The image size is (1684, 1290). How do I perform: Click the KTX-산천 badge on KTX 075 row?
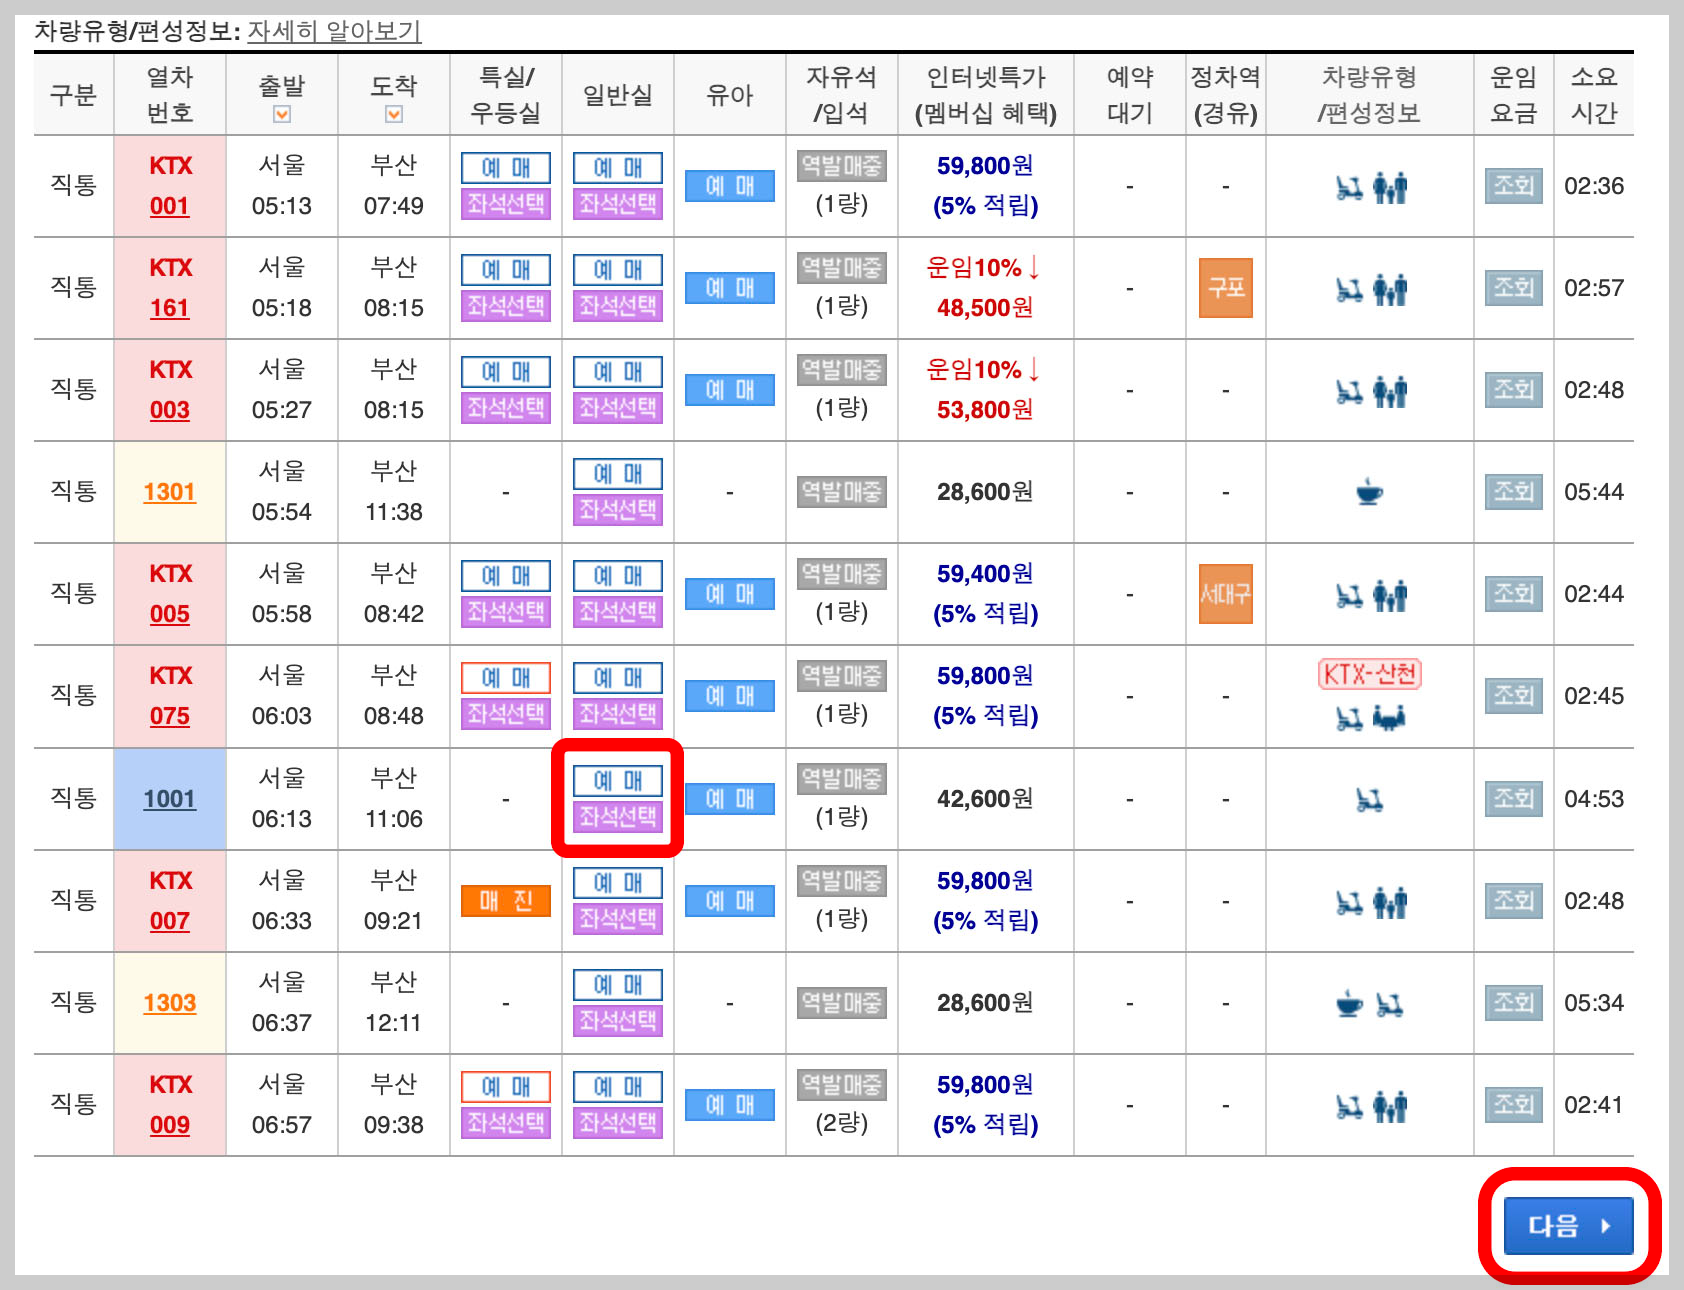pos(1368,675)
